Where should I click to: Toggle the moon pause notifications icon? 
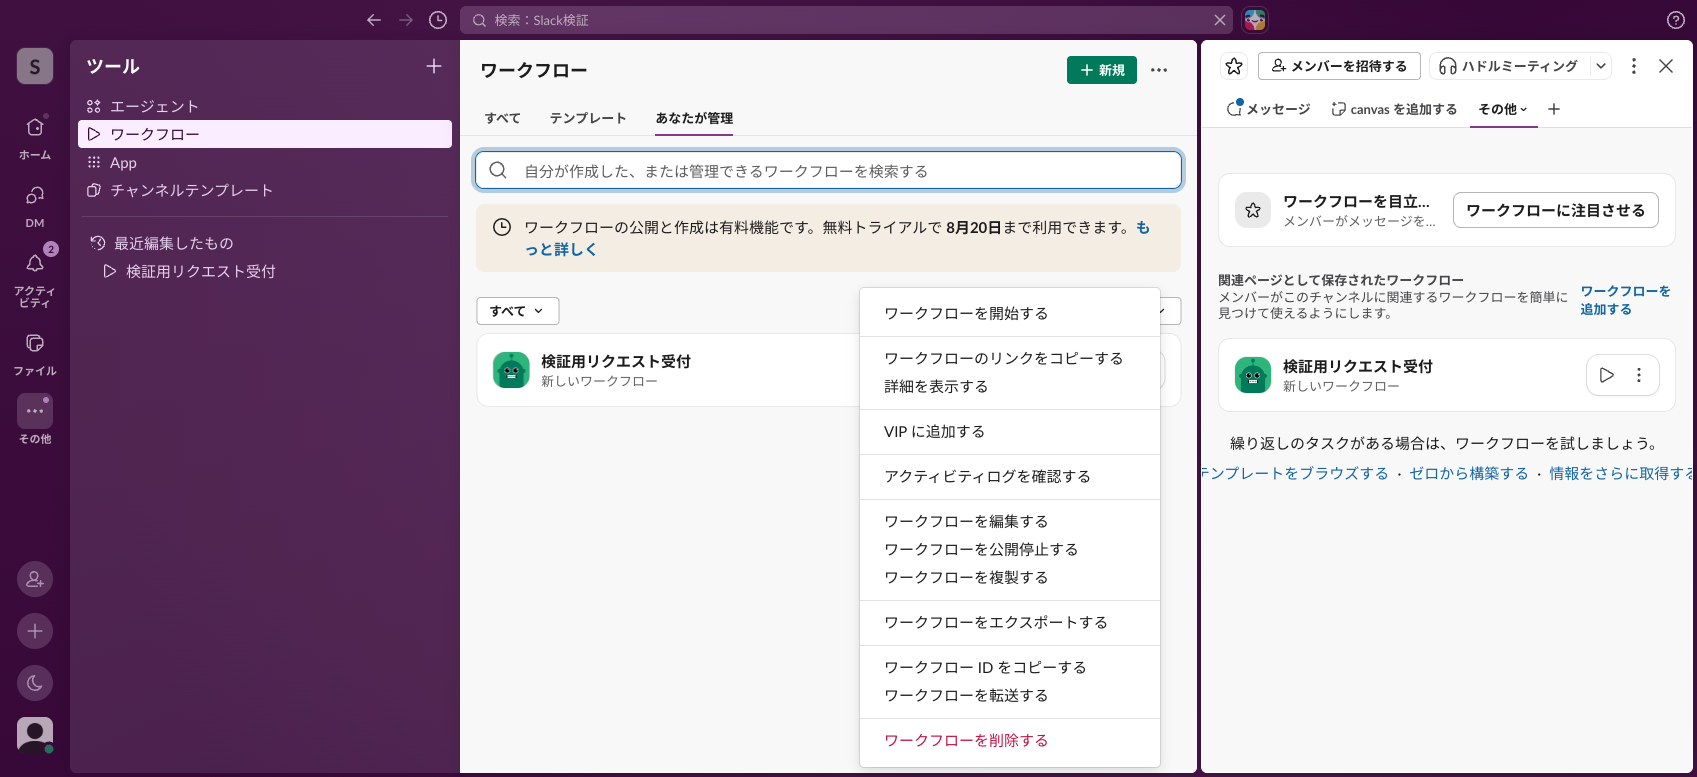click(x=35, y=683)
